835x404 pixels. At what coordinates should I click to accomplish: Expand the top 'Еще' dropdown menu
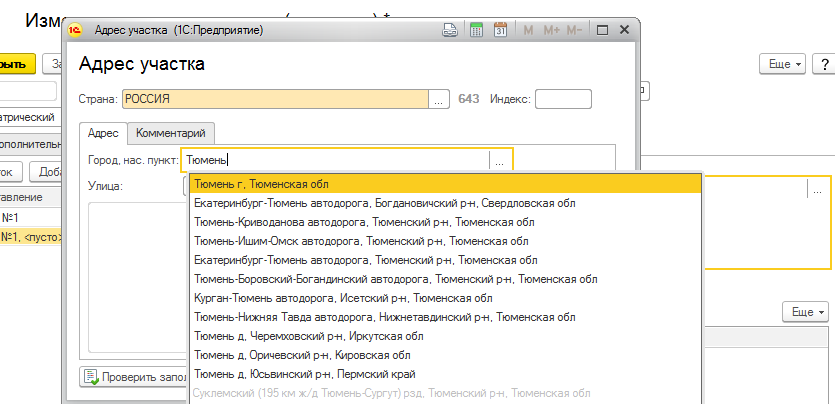(x=784, y=64)
